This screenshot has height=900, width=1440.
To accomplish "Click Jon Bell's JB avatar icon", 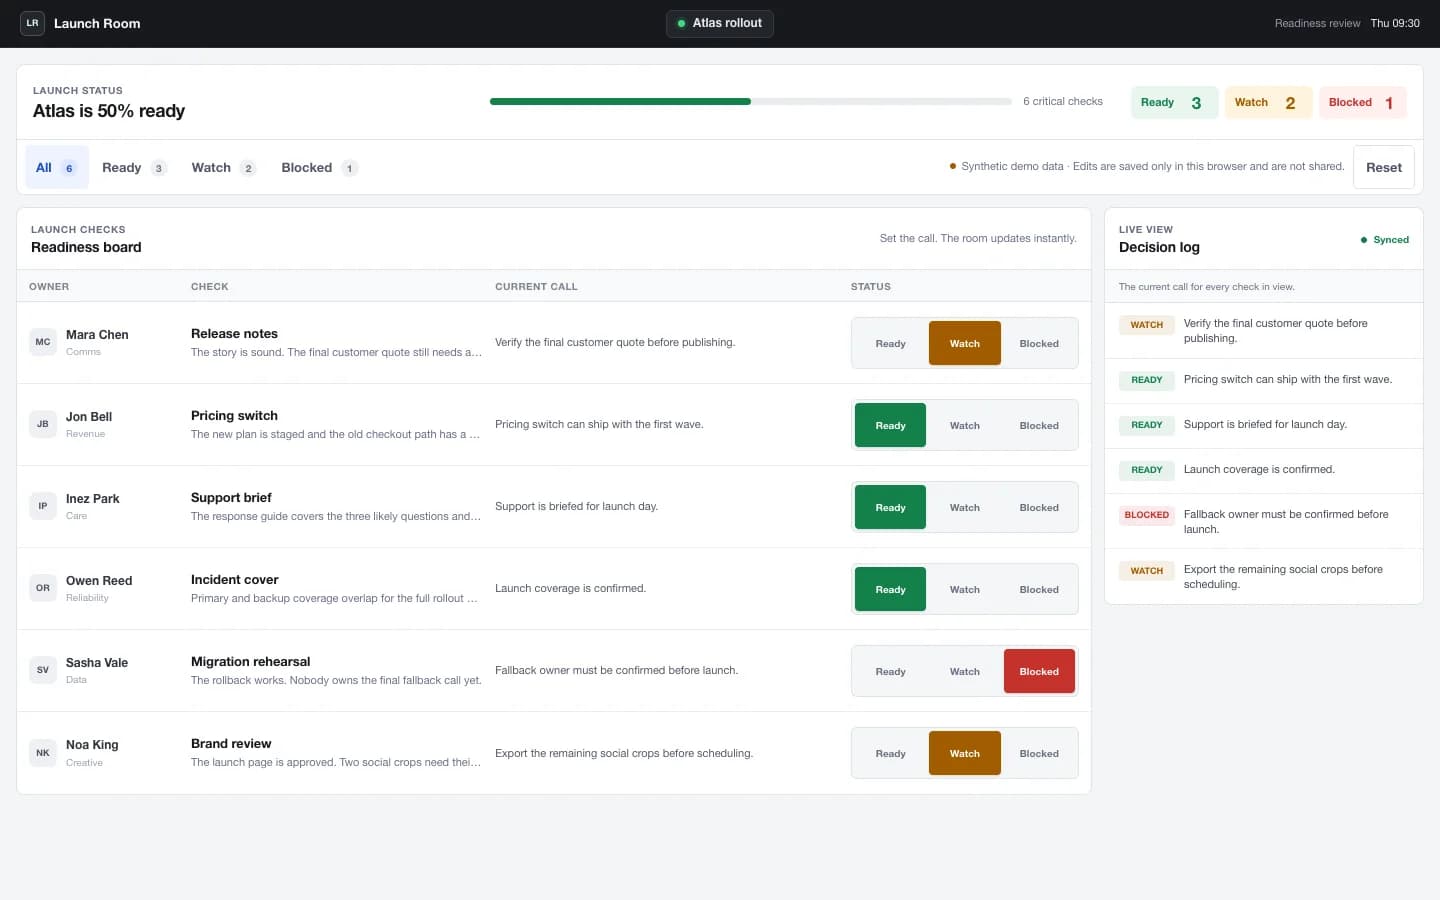I will pyautogui.click(x=43, y=424).
